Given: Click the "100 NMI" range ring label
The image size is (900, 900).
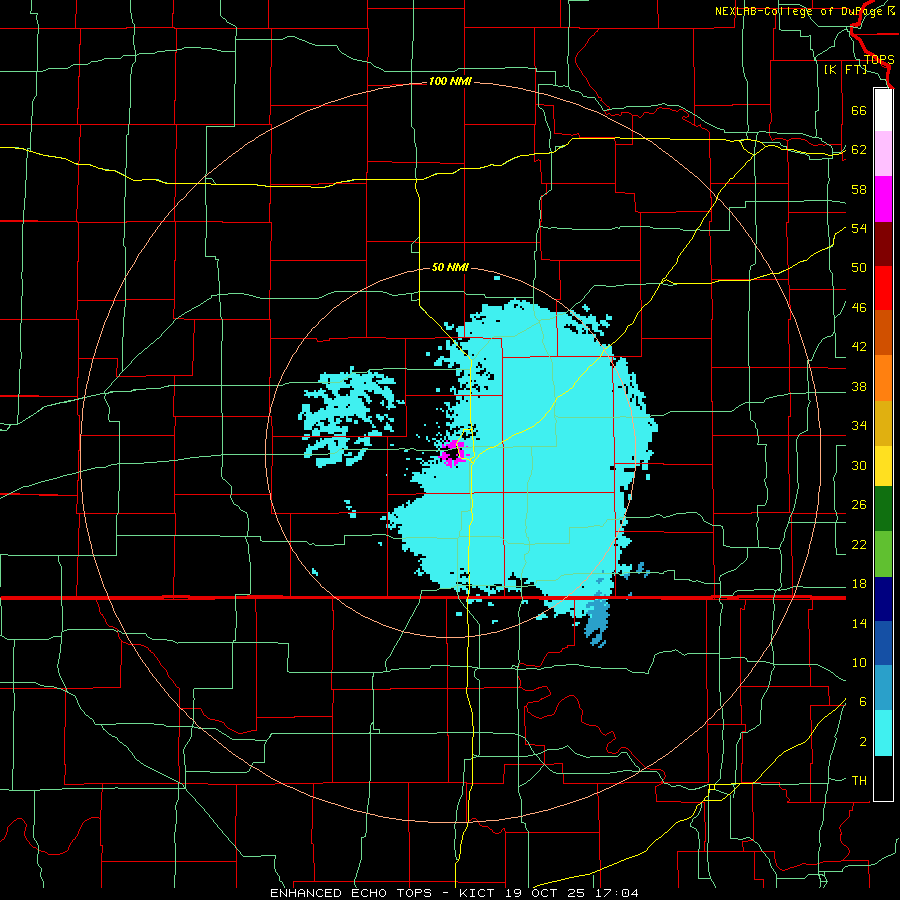Looking at the screenshot, I should [x=450, y=82].
